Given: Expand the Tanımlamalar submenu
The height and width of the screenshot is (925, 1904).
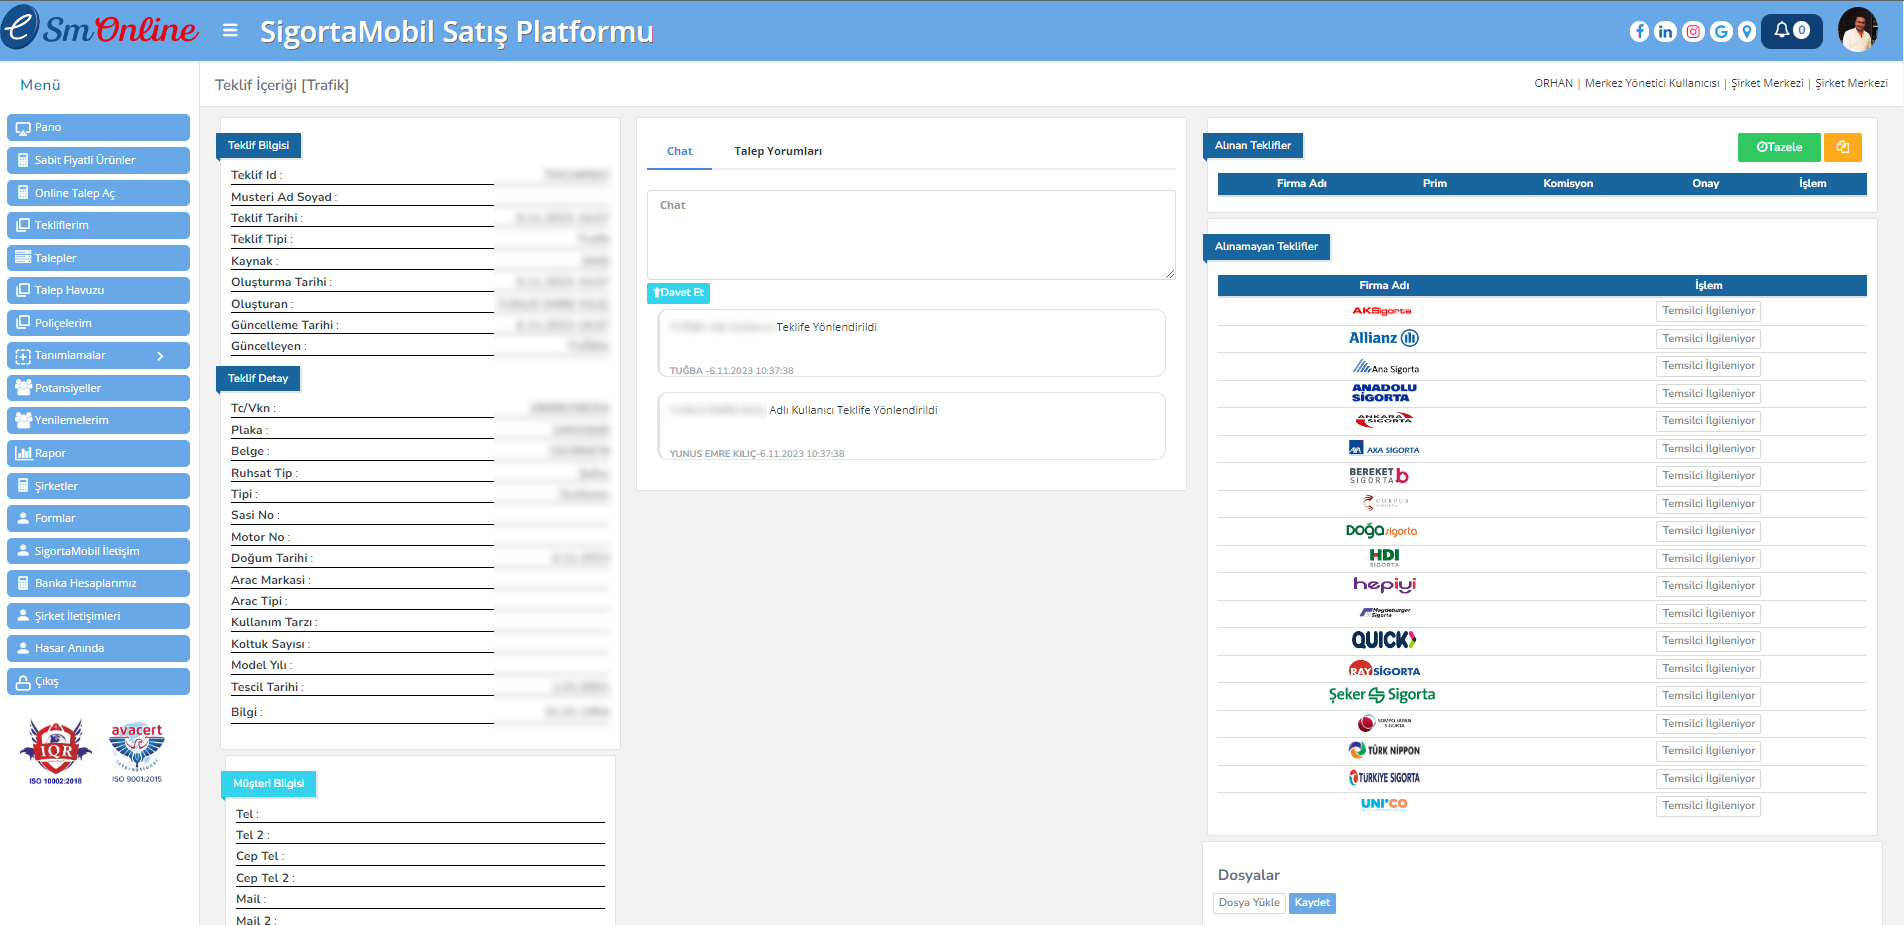Looking at the screenshot, I should (x=98, y=355).
